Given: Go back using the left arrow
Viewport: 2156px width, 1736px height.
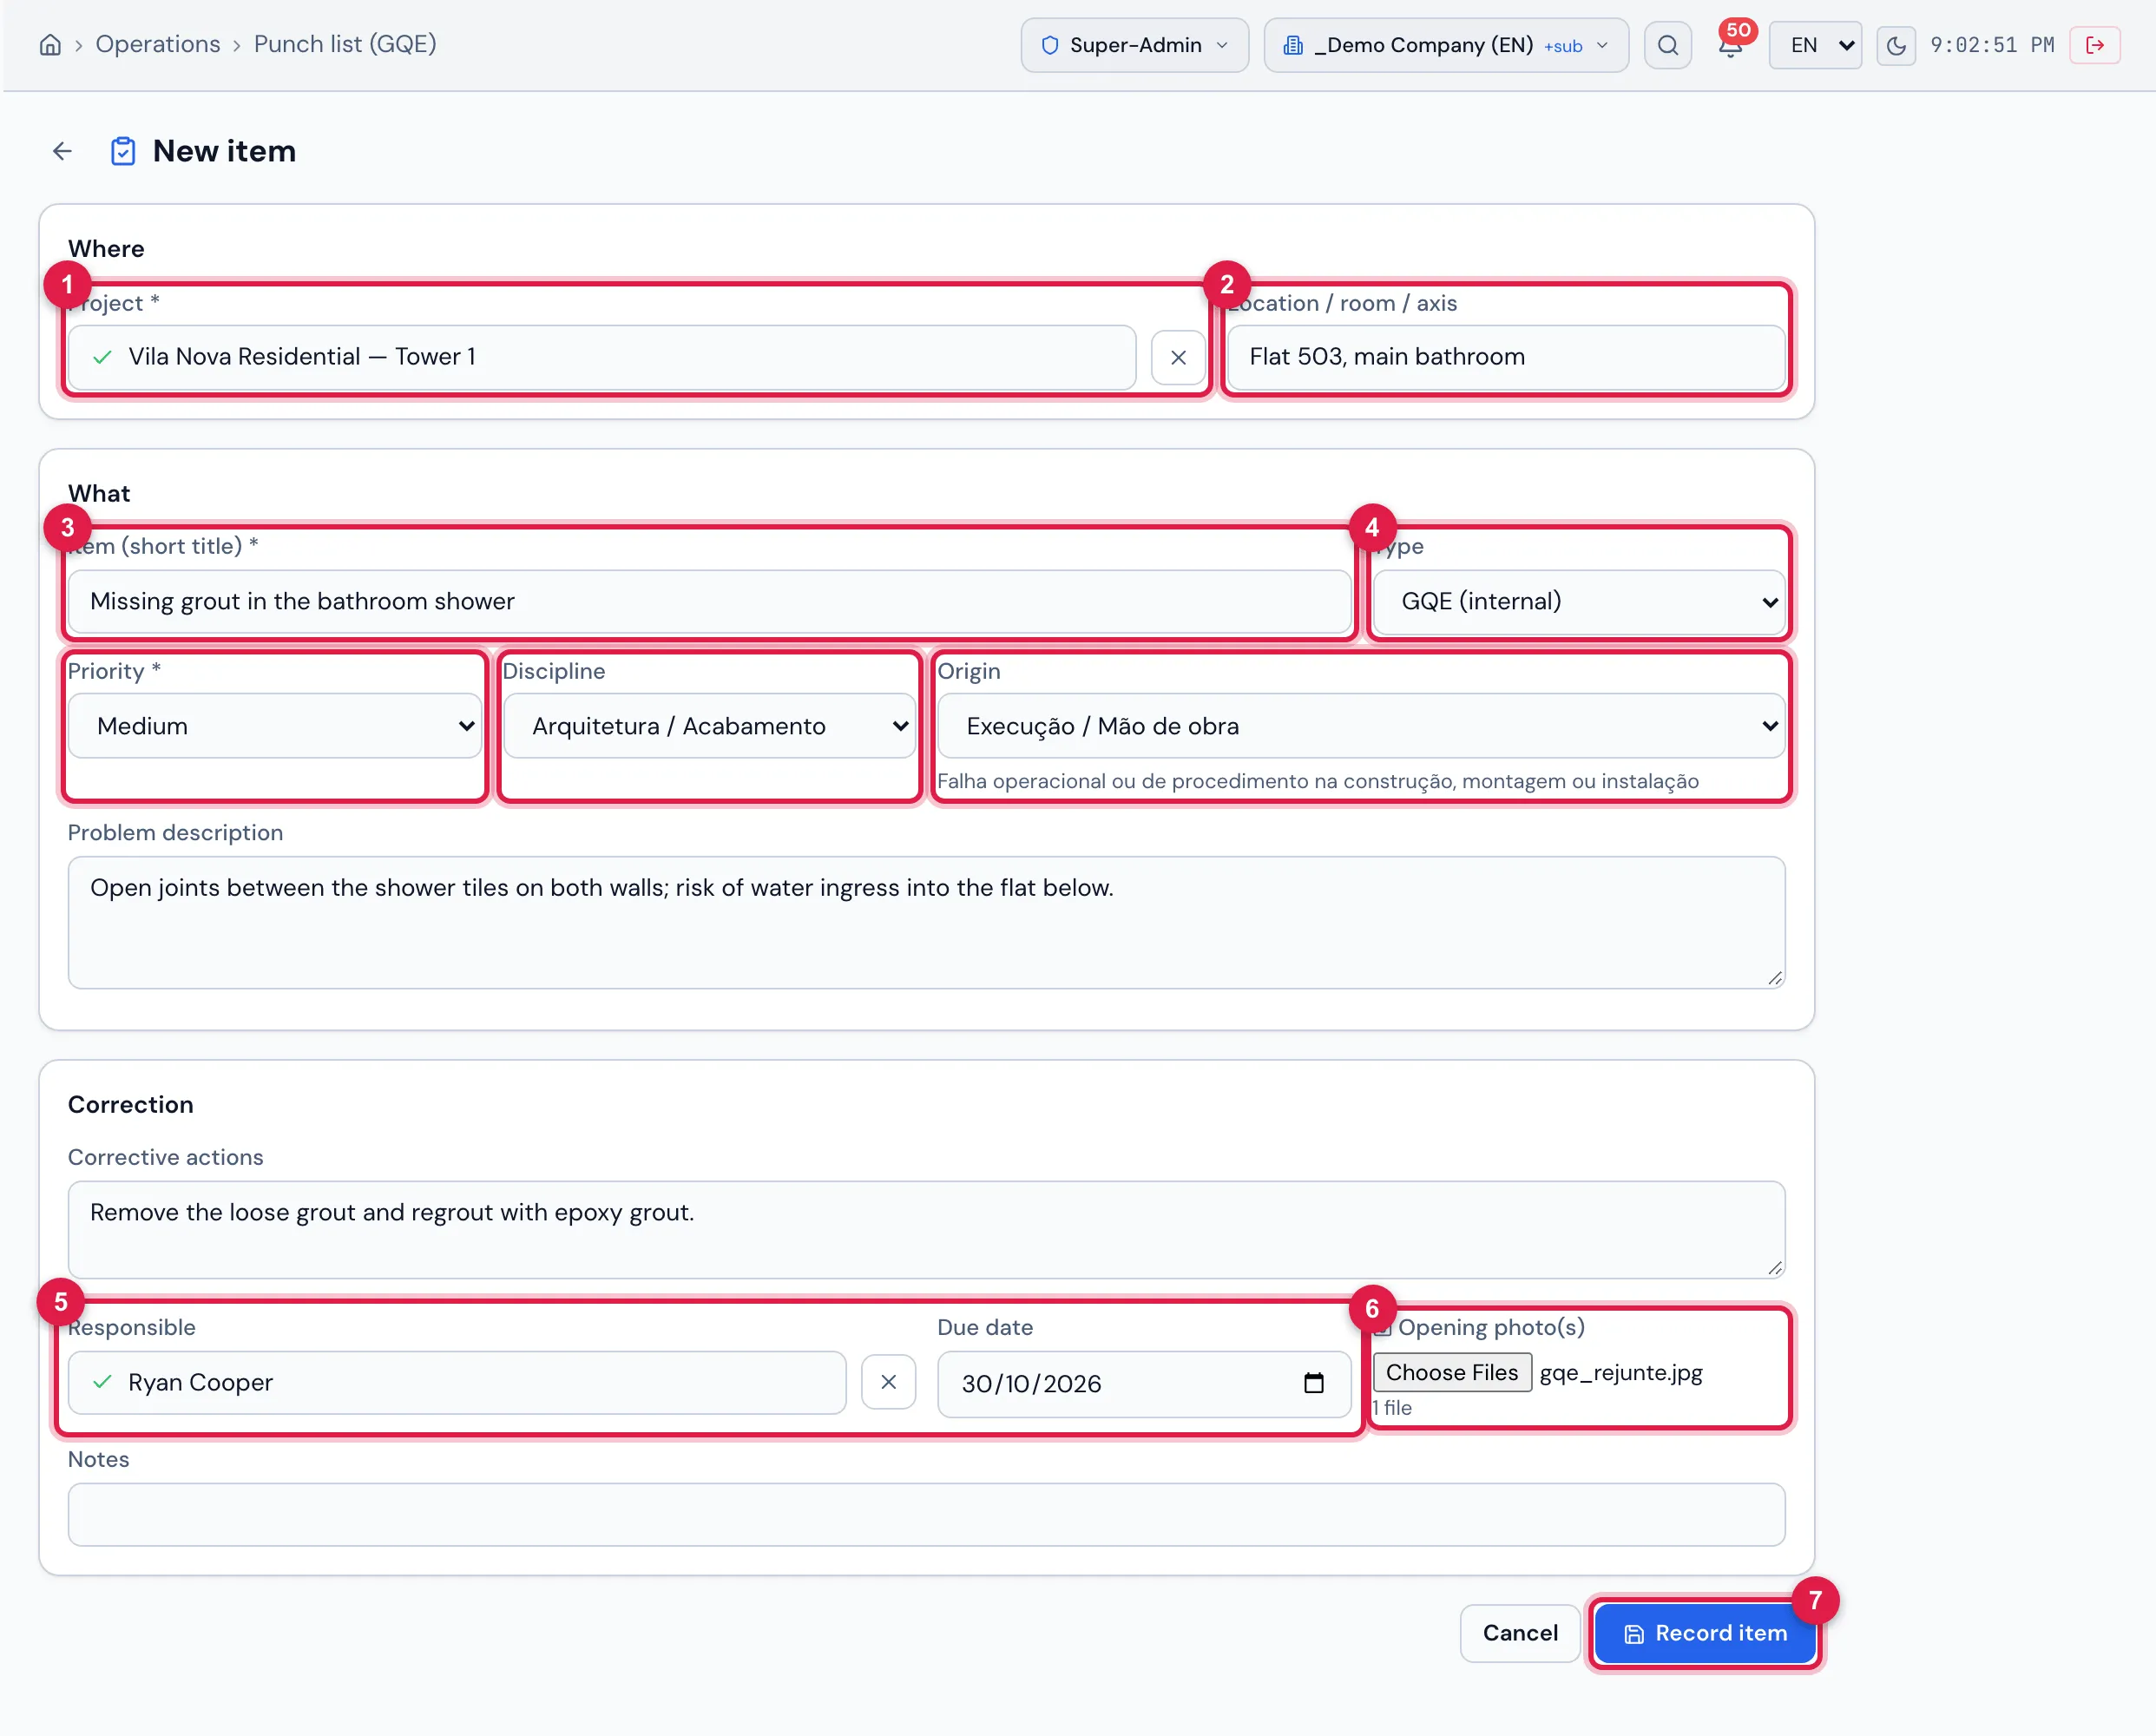Looking at the screenshot, I should (62, 151).
